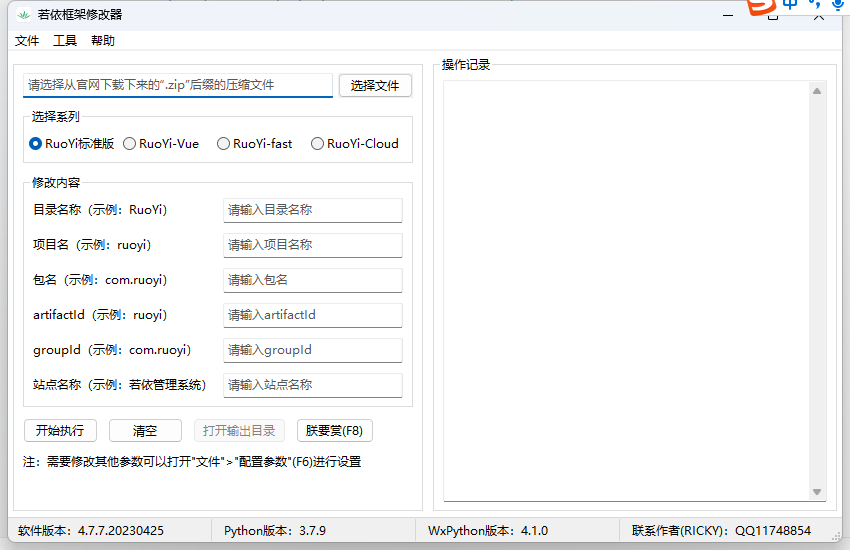This screenshot has height=550, width=850.
Task: Click the Sogou input method icon
Action: pos(762,7)
